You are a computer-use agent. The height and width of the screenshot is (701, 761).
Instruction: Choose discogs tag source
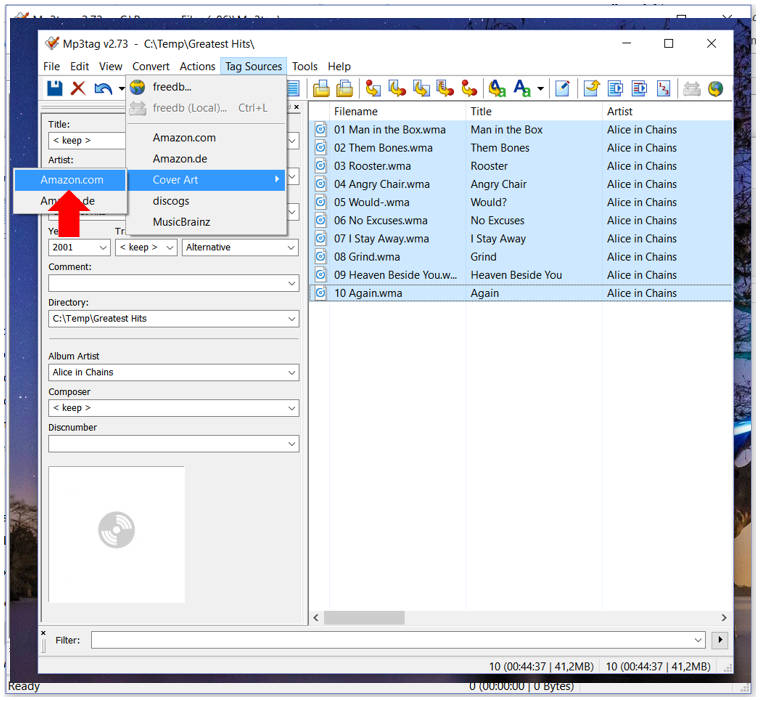click(206, 201)
